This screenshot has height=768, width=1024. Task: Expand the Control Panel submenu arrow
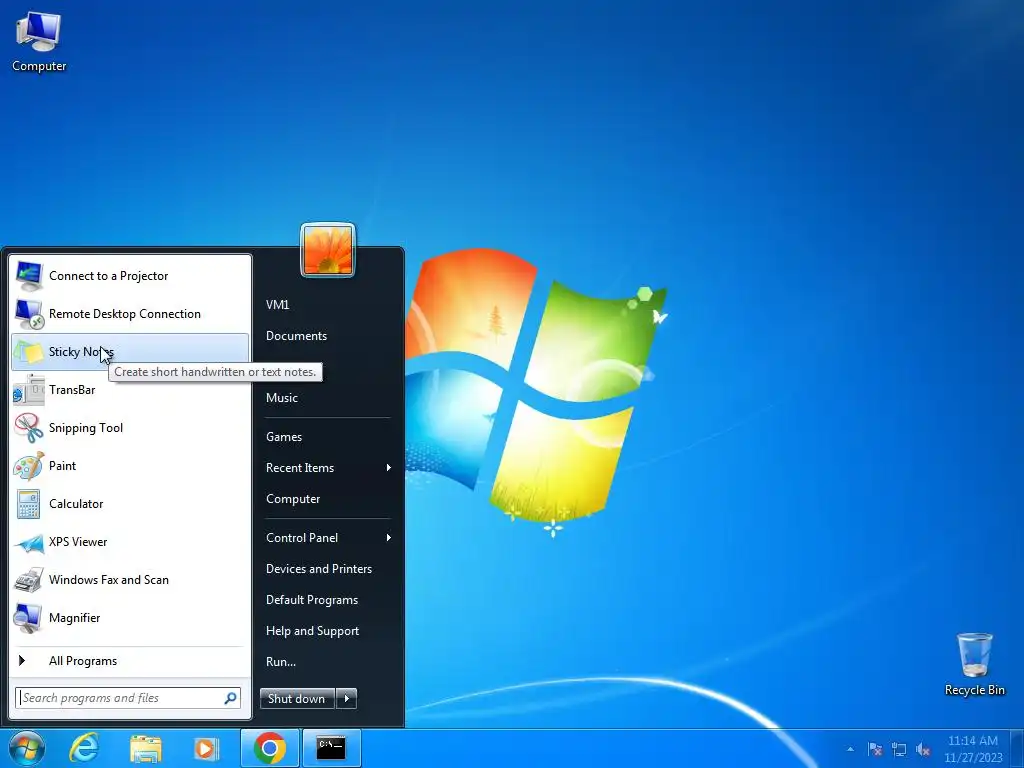tap(389, 537)
